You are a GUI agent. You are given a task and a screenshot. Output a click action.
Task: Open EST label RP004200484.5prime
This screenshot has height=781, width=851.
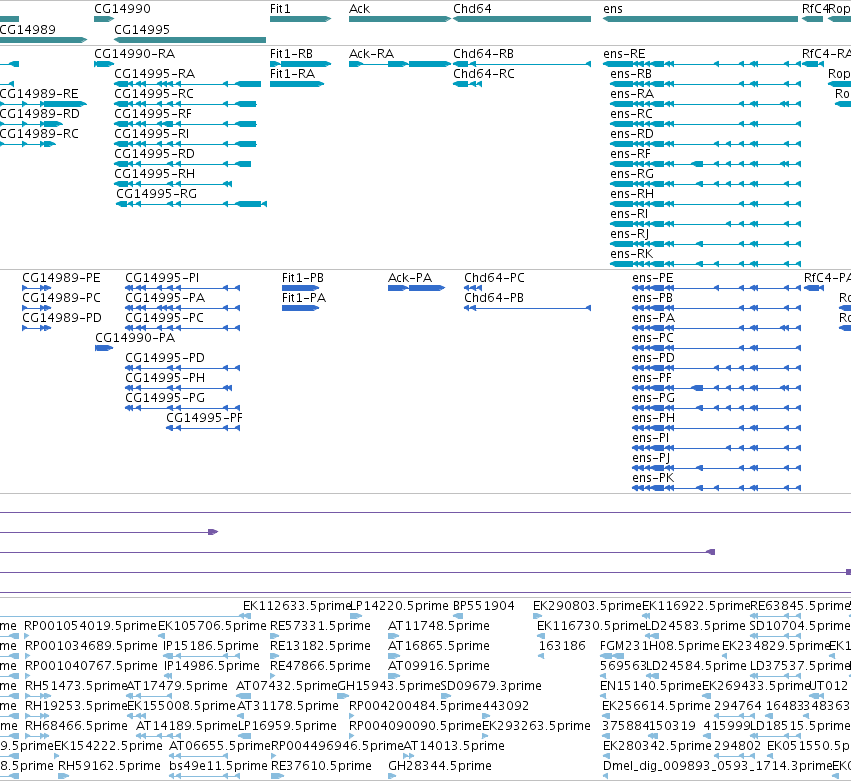[x=415, y=706]
